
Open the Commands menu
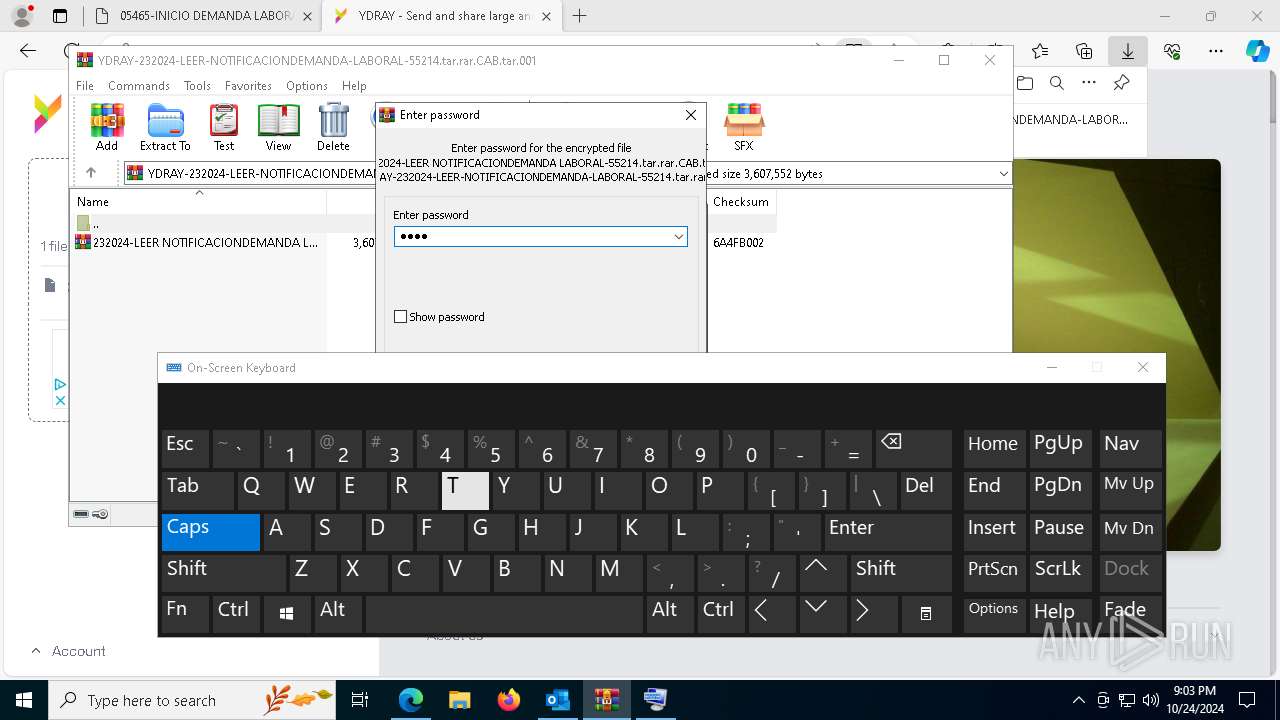coord(139,86)
